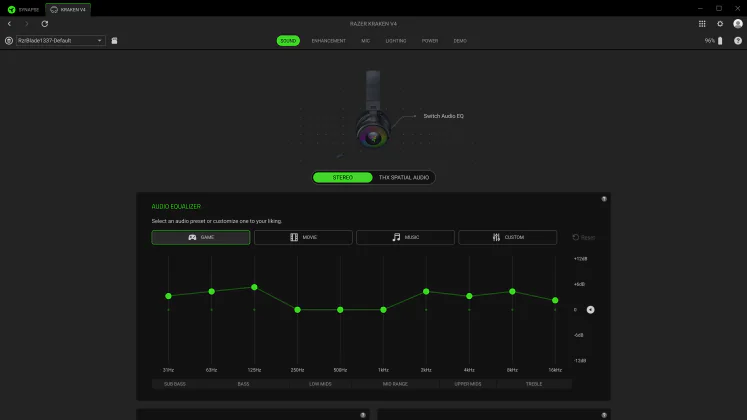747x420 pixels.
Task: Open Synapse settings gear
Action: (x=720, y=23)
